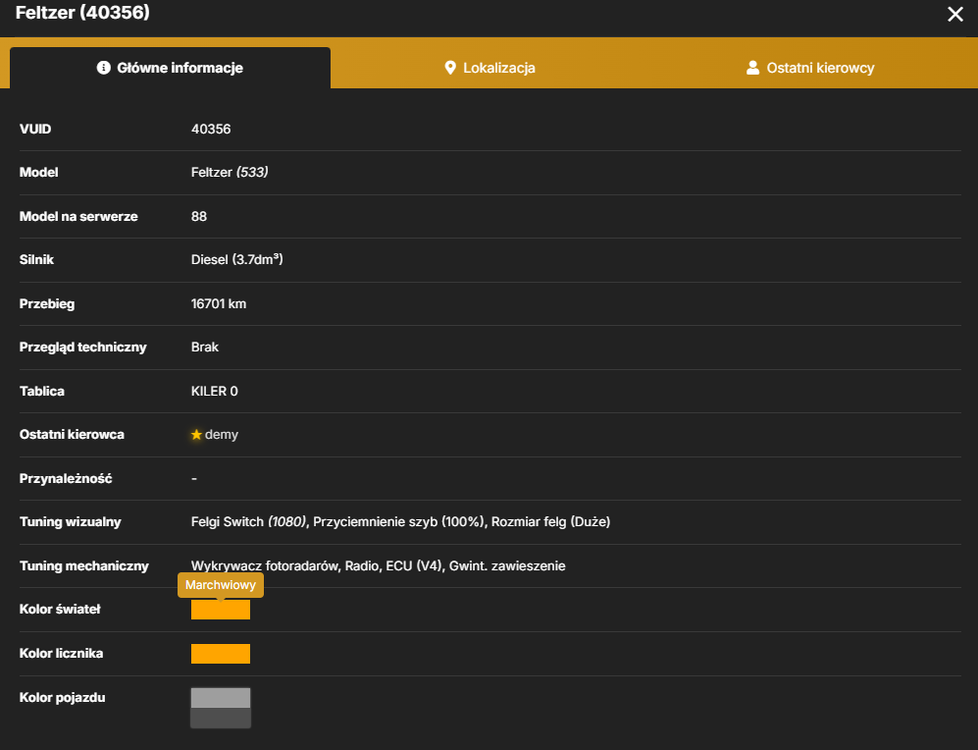
Task: Click the info icon on Główne informacje tab
Action: coord(104,67)
